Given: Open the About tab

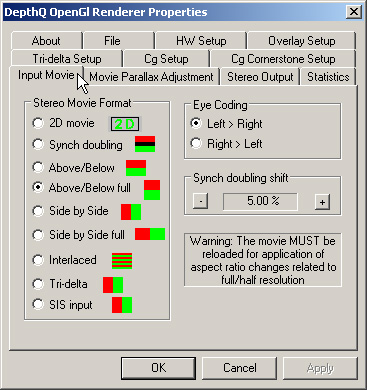Looking at the screenshot, I should pyautogui.click(x=46, y=41).
